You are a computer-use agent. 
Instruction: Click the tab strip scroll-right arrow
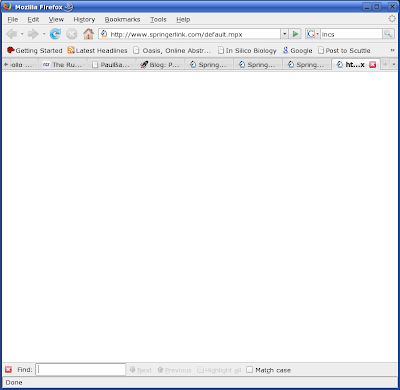[385, 64]
